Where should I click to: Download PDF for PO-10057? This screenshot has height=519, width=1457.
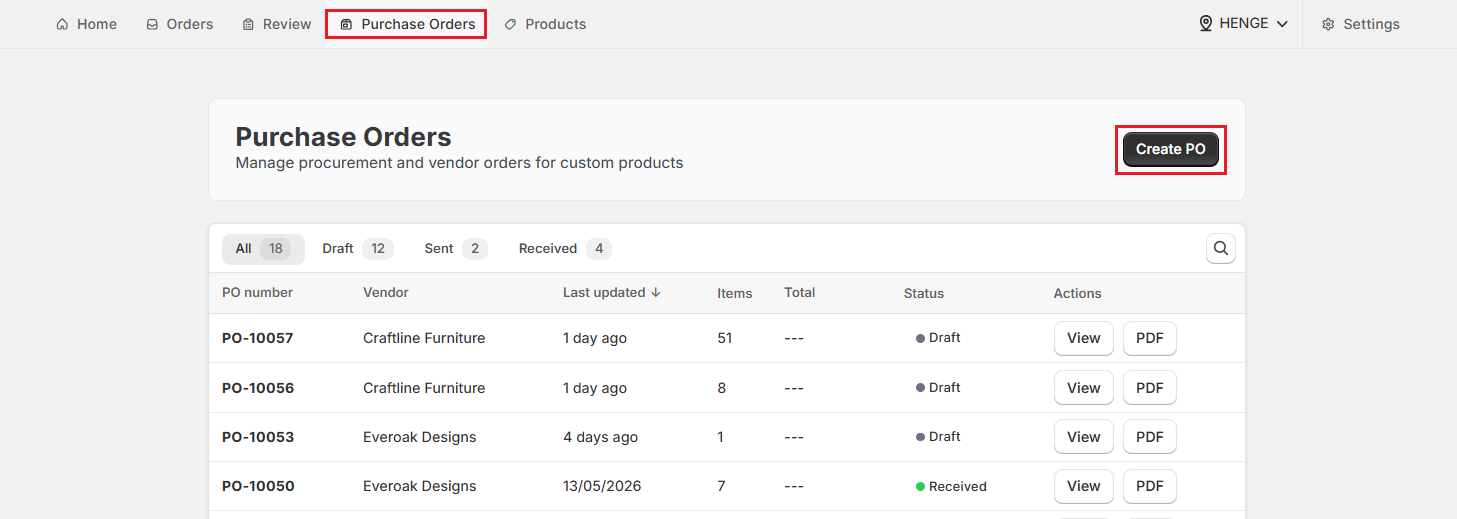tap(1150, 338)
